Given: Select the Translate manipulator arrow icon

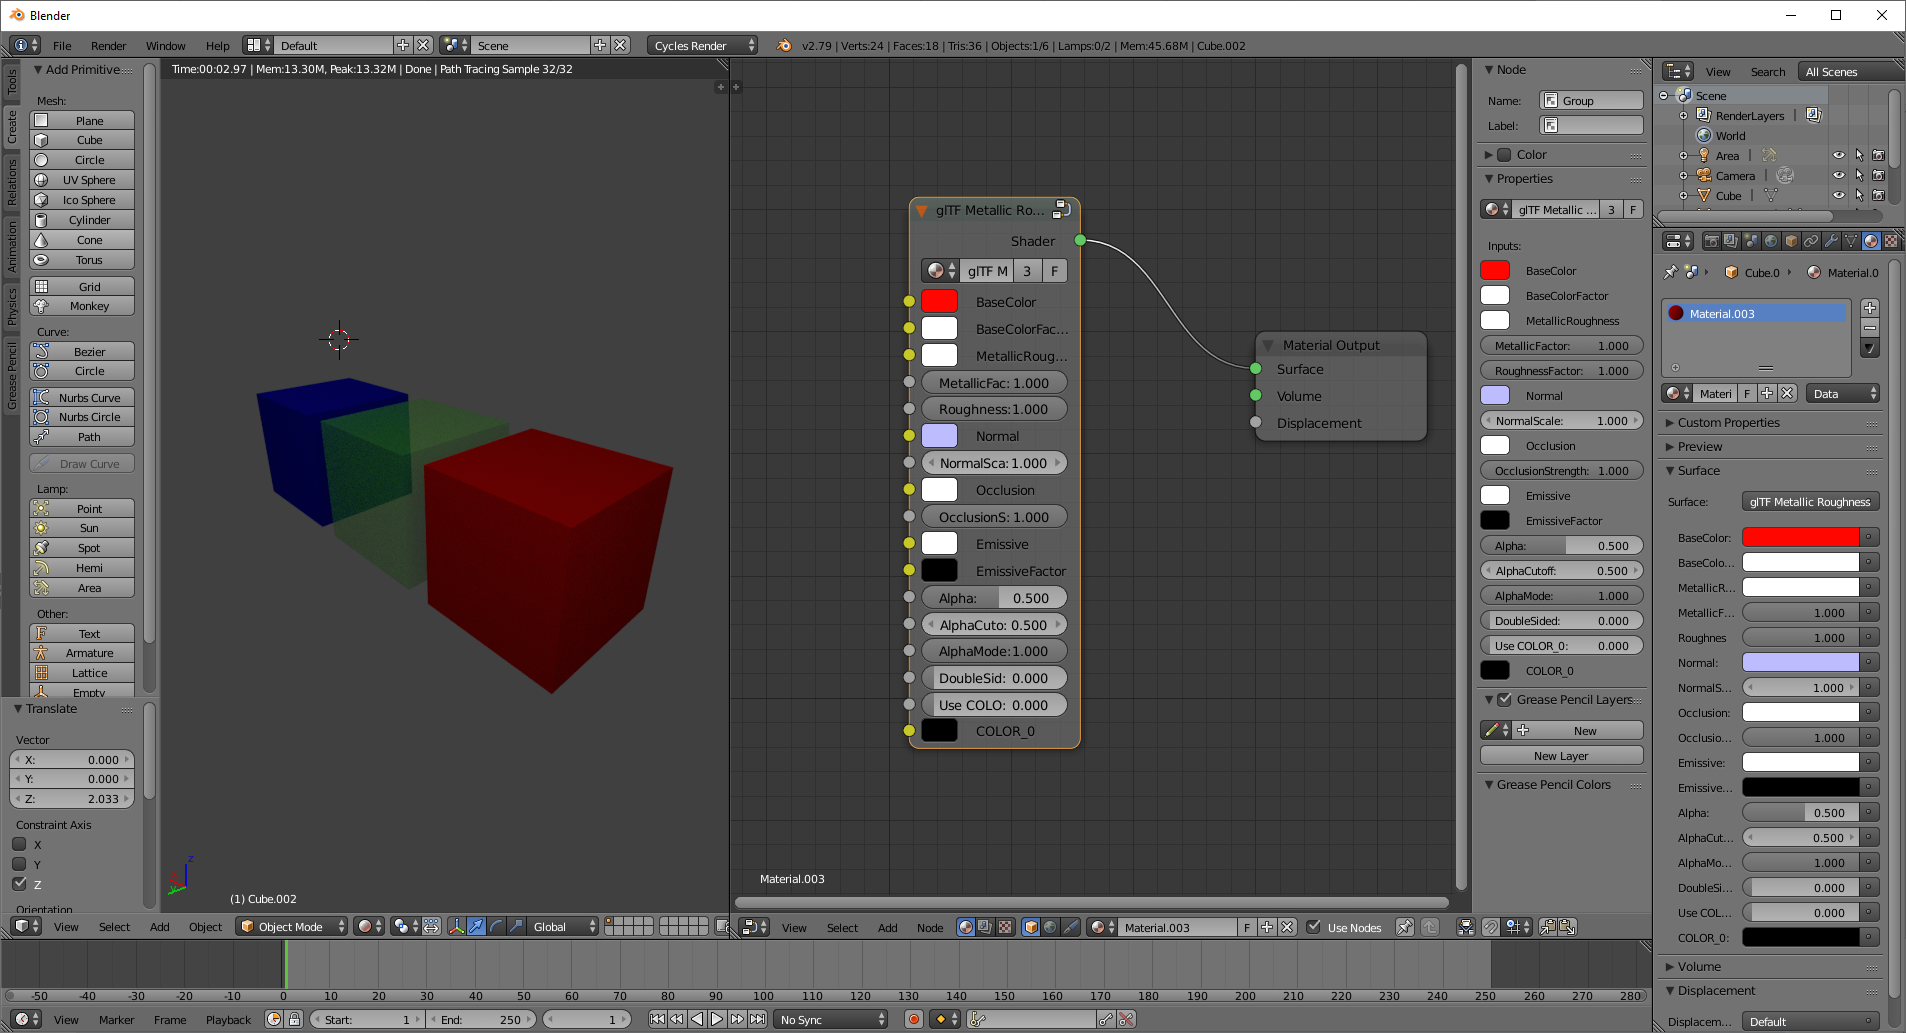Looking at the screenshot, I should click(476, 927).
